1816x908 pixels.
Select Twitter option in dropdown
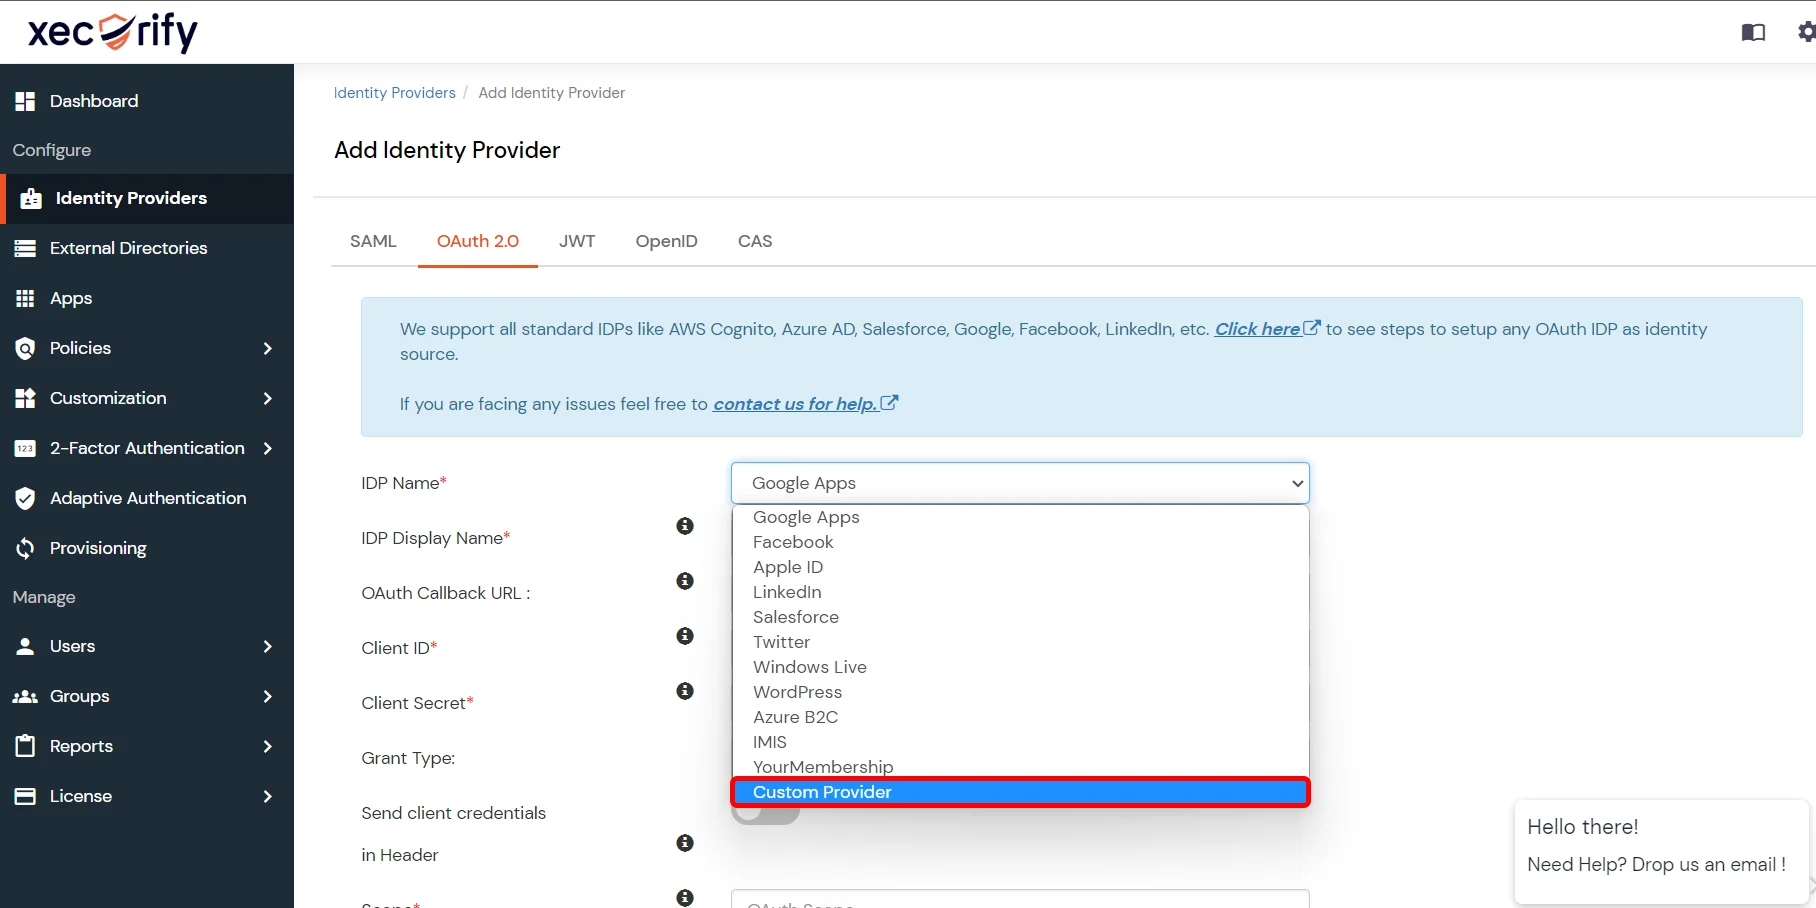point(1020,642)
